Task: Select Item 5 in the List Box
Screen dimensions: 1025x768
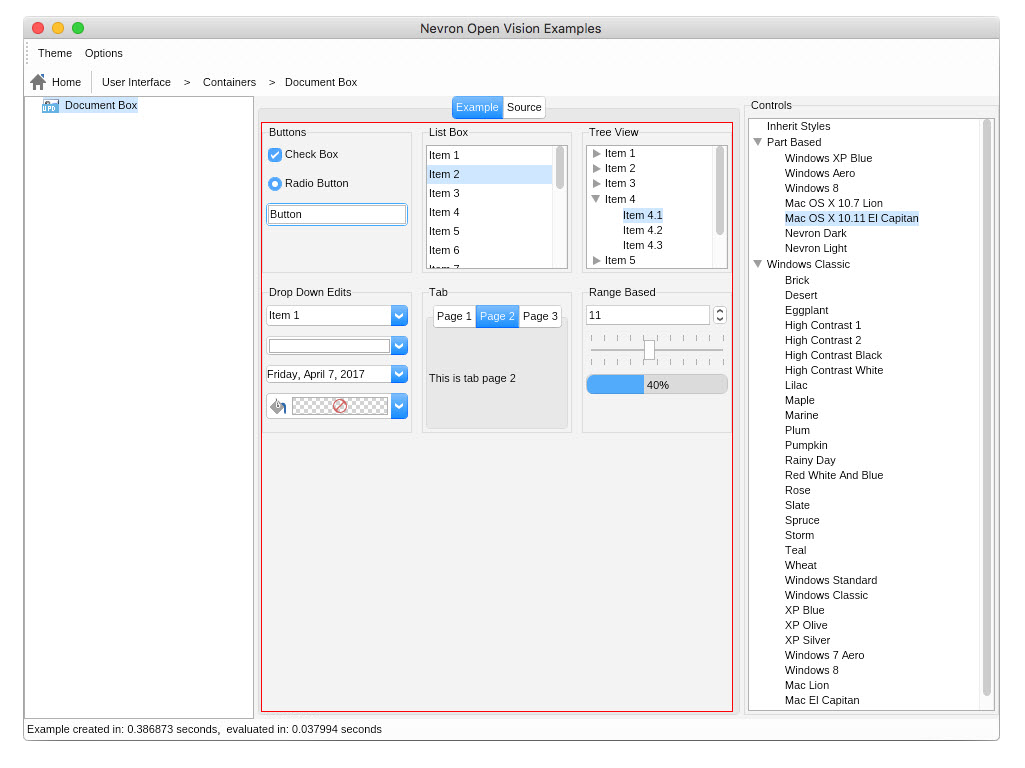Action: 444,231
